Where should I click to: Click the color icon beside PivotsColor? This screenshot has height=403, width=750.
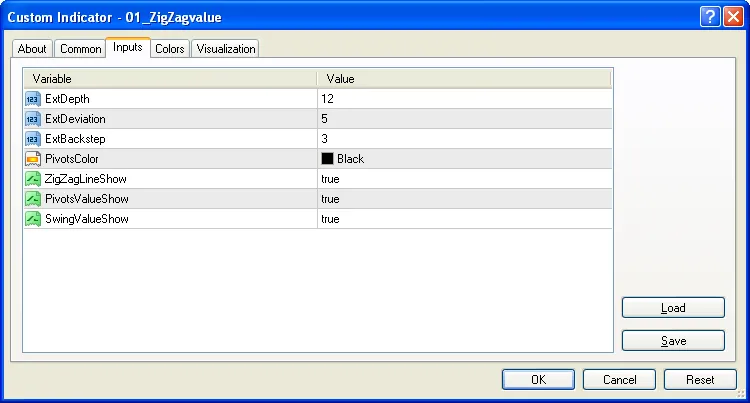coord(33,159)
